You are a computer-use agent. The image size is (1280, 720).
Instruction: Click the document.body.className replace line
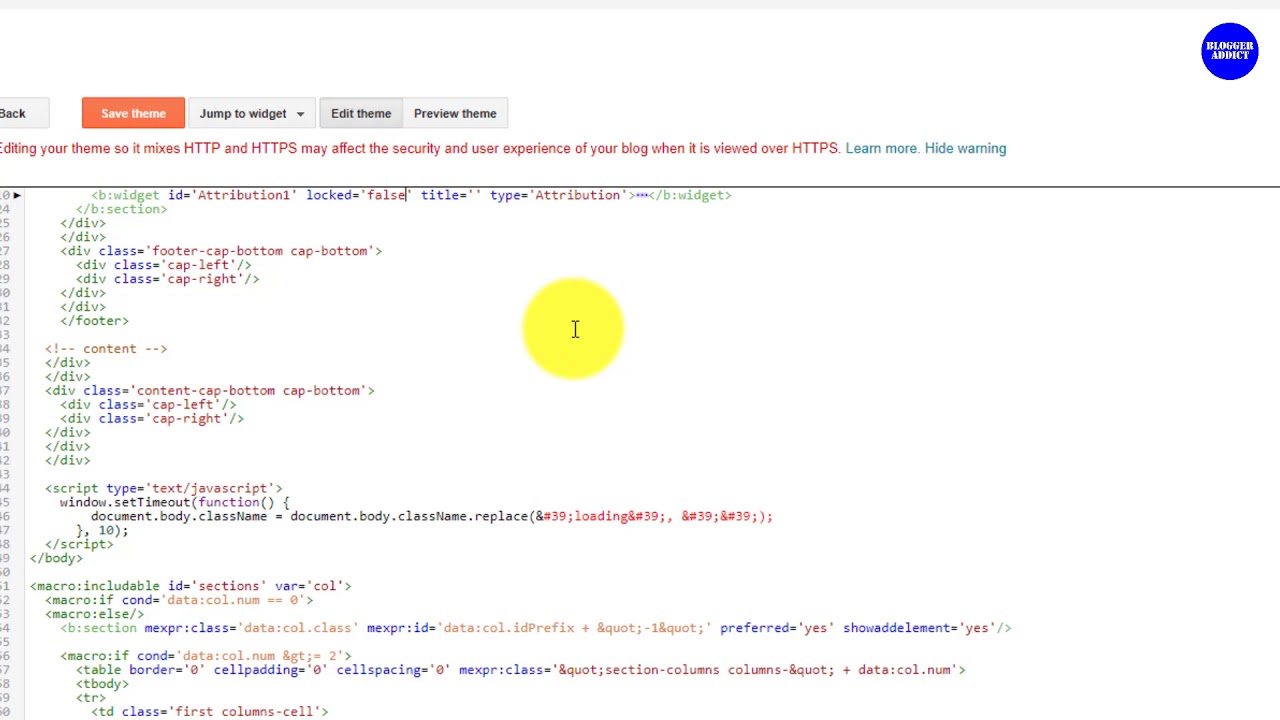coord(432,517)
